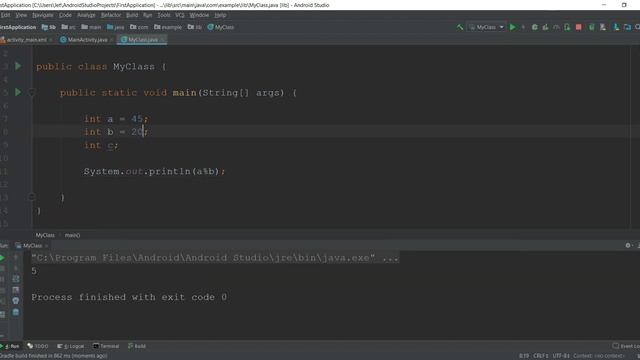
Task: Open the TODO tool window button
Action: click(x=38, y=346)
